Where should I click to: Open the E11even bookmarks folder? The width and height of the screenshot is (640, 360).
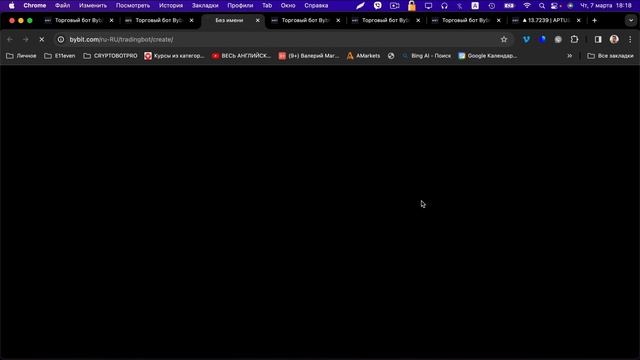click(x=60, y=56)
